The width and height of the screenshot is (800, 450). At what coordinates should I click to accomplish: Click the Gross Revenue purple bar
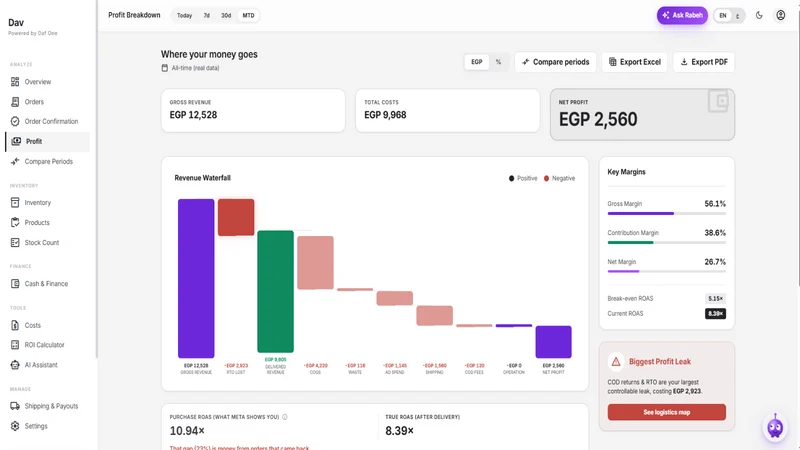(196, 278)
